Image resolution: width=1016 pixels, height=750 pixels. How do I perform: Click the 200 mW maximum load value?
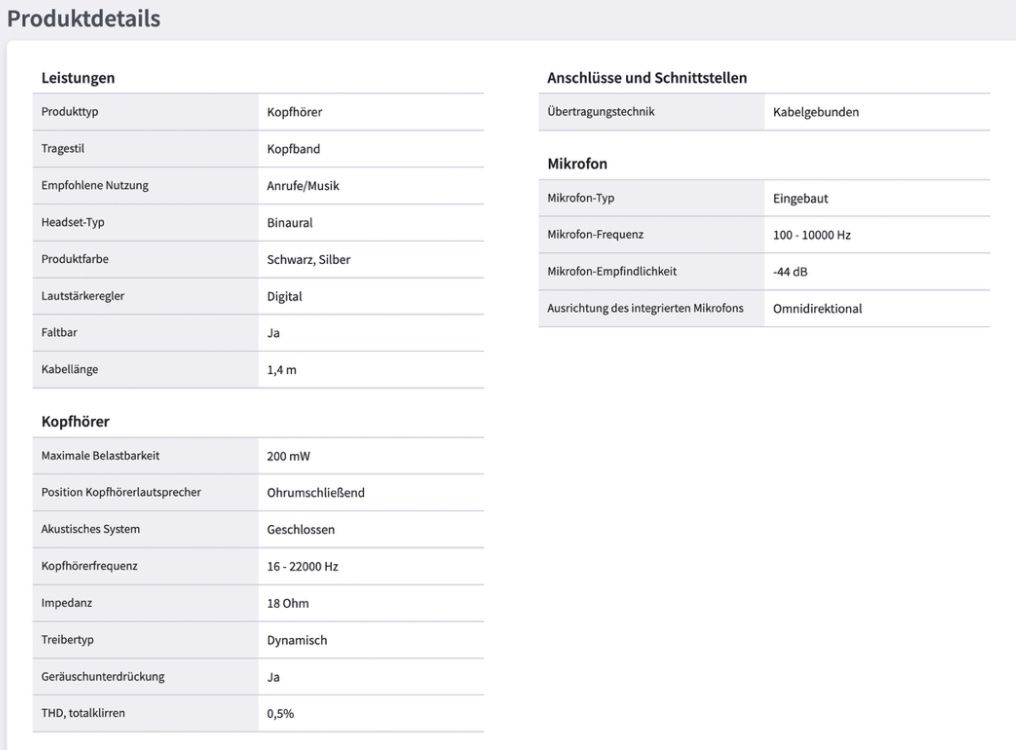coord(288,456)
